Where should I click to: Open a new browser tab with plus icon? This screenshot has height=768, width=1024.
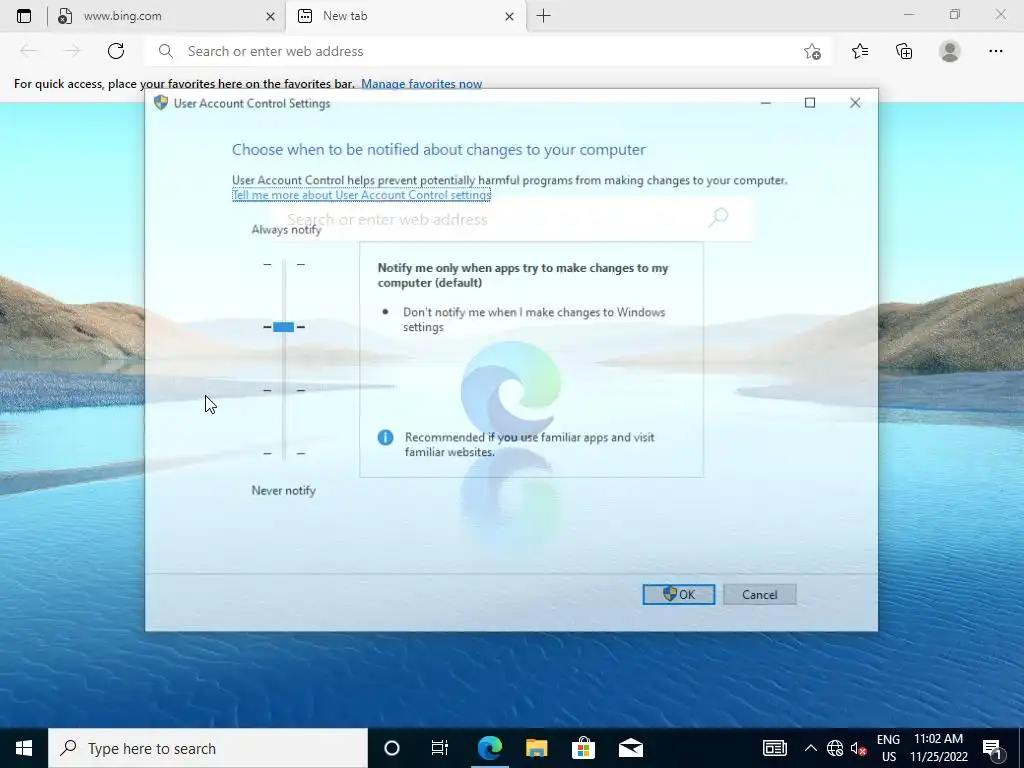click(543, 16)
